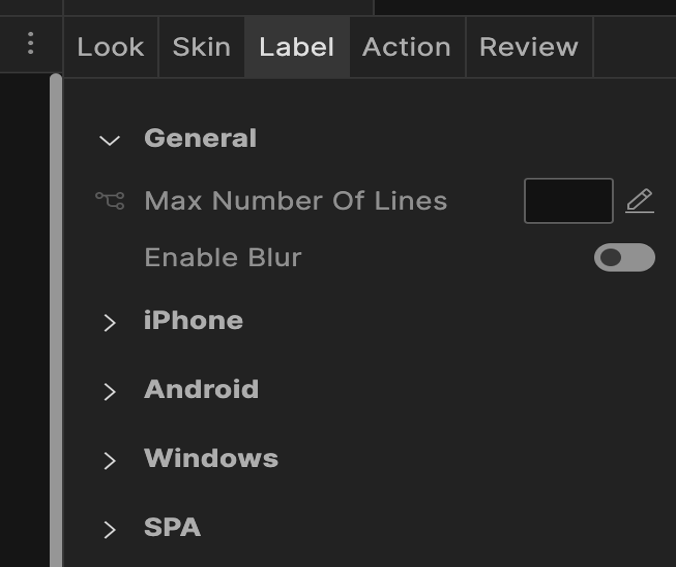Collapse the General section chevron
Image resolution: width=676 pixels, height=568 pixels.
(x=110, y=140)
